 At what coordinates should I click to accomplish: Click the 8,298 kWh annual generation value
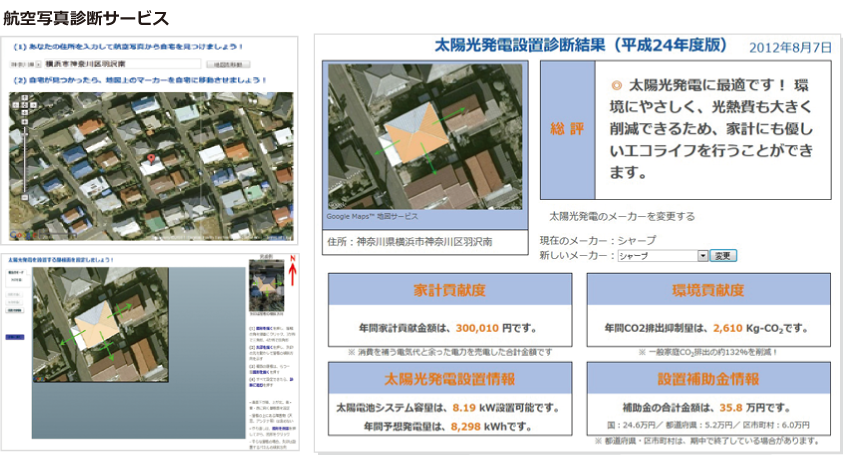pyautogui.click(x=466, y=427)
